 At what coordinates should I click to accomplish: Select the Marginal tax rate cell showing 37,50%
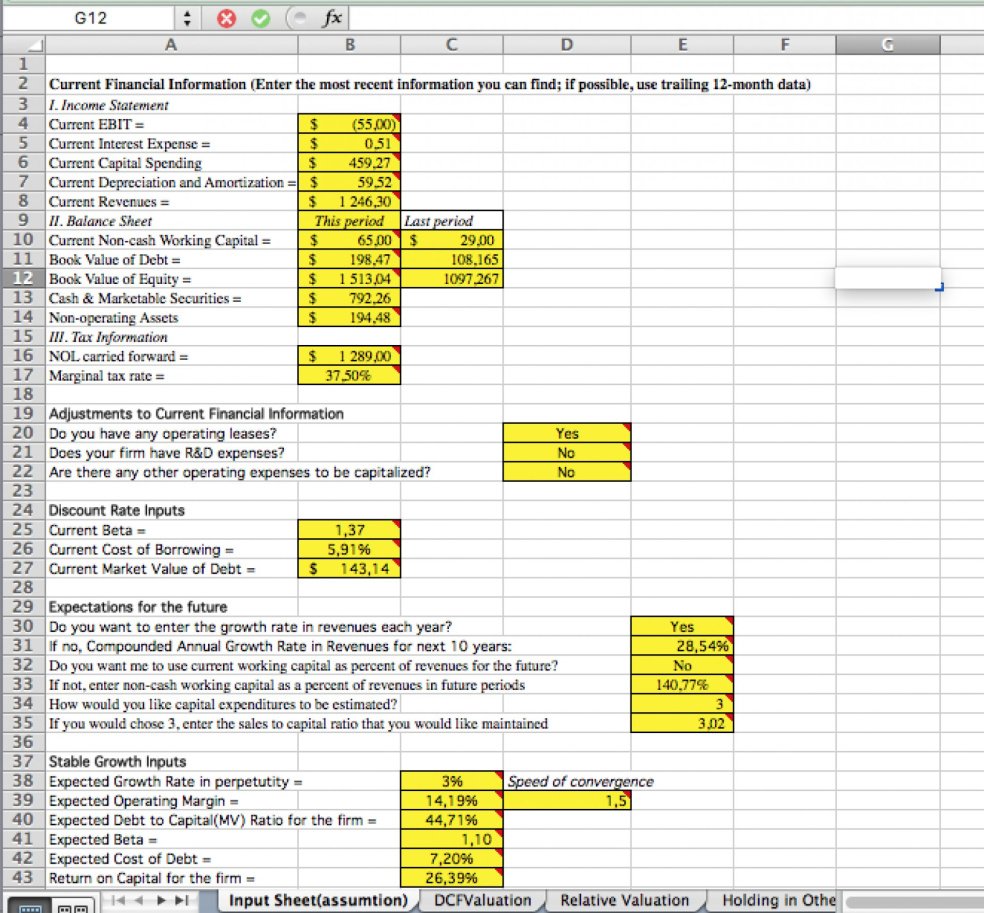point(349,375)
